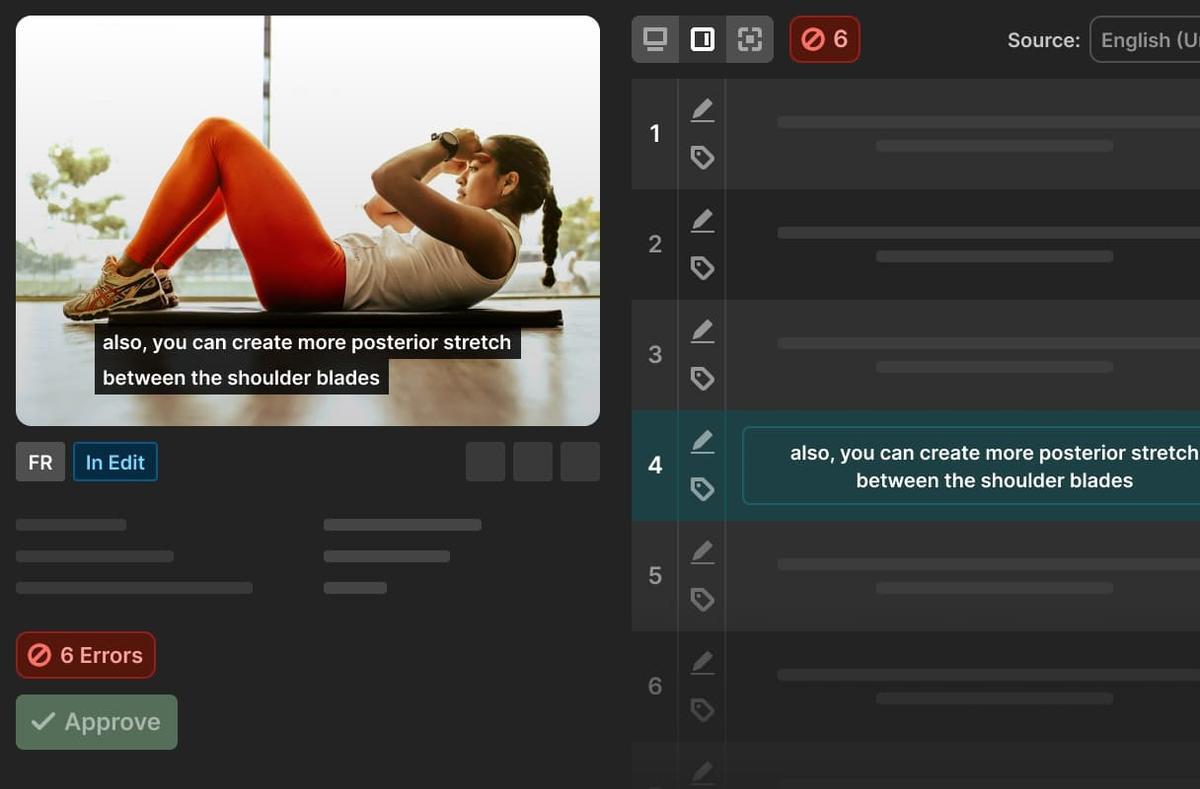View the 6 Errors summary badge
The width and height of the screenshot is (1200, 789).
tap(85, 655)
